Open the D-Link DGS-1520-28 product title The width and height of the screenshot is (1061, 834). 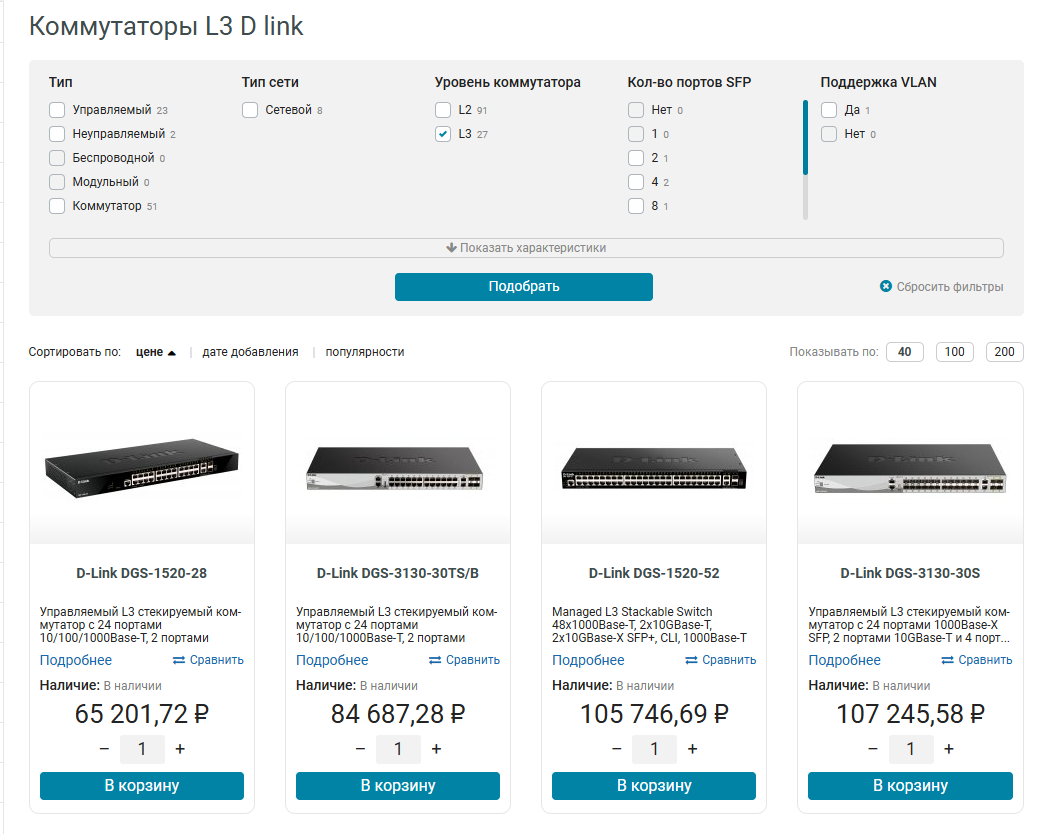coord(141,573)
